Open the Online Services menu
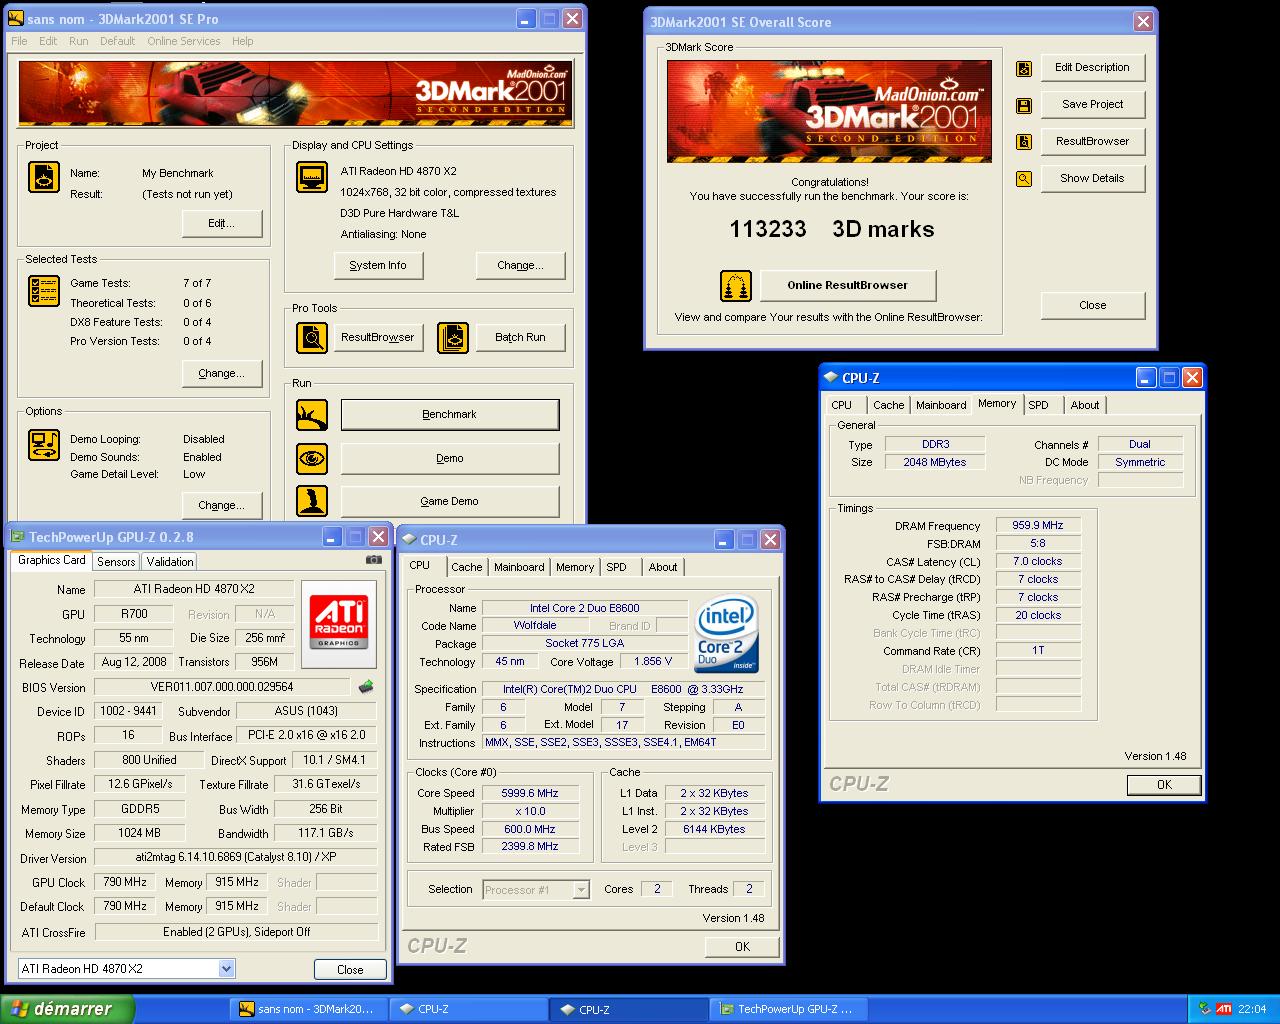Viewport: 1280px width, 1024px height. pos(184,41)
